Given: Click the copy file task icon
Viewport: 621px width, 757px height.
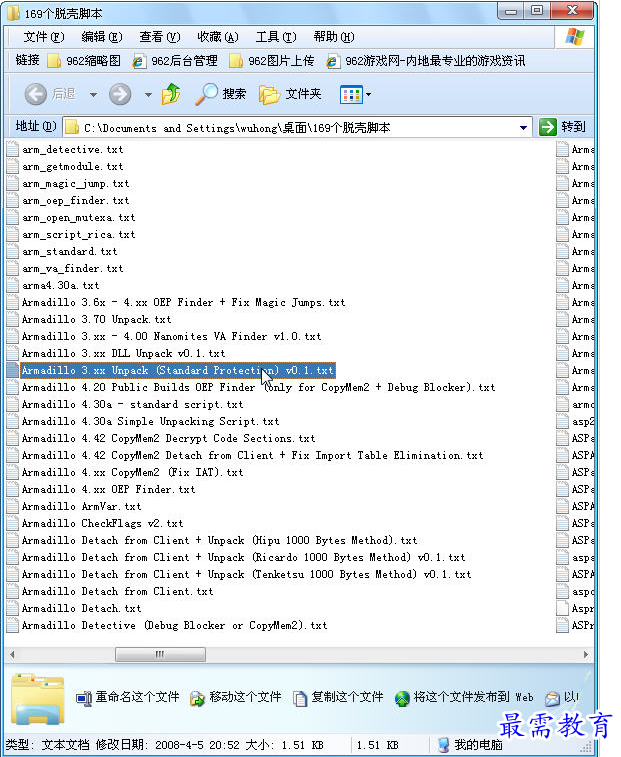Looking at the screenshot, I should 300,698.
